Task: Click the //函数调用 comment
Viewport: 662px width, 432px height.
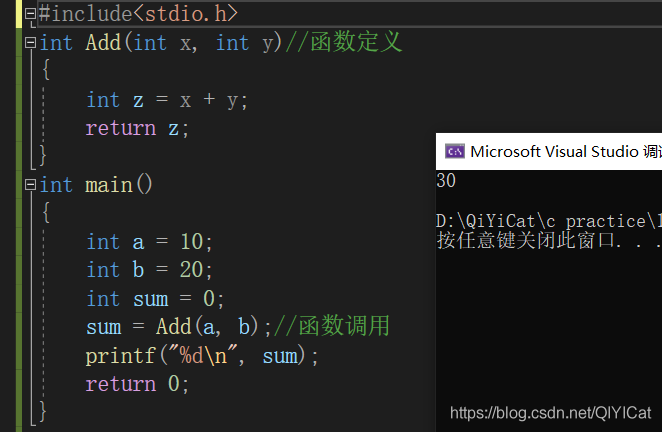Action: (x=332, y=326)
